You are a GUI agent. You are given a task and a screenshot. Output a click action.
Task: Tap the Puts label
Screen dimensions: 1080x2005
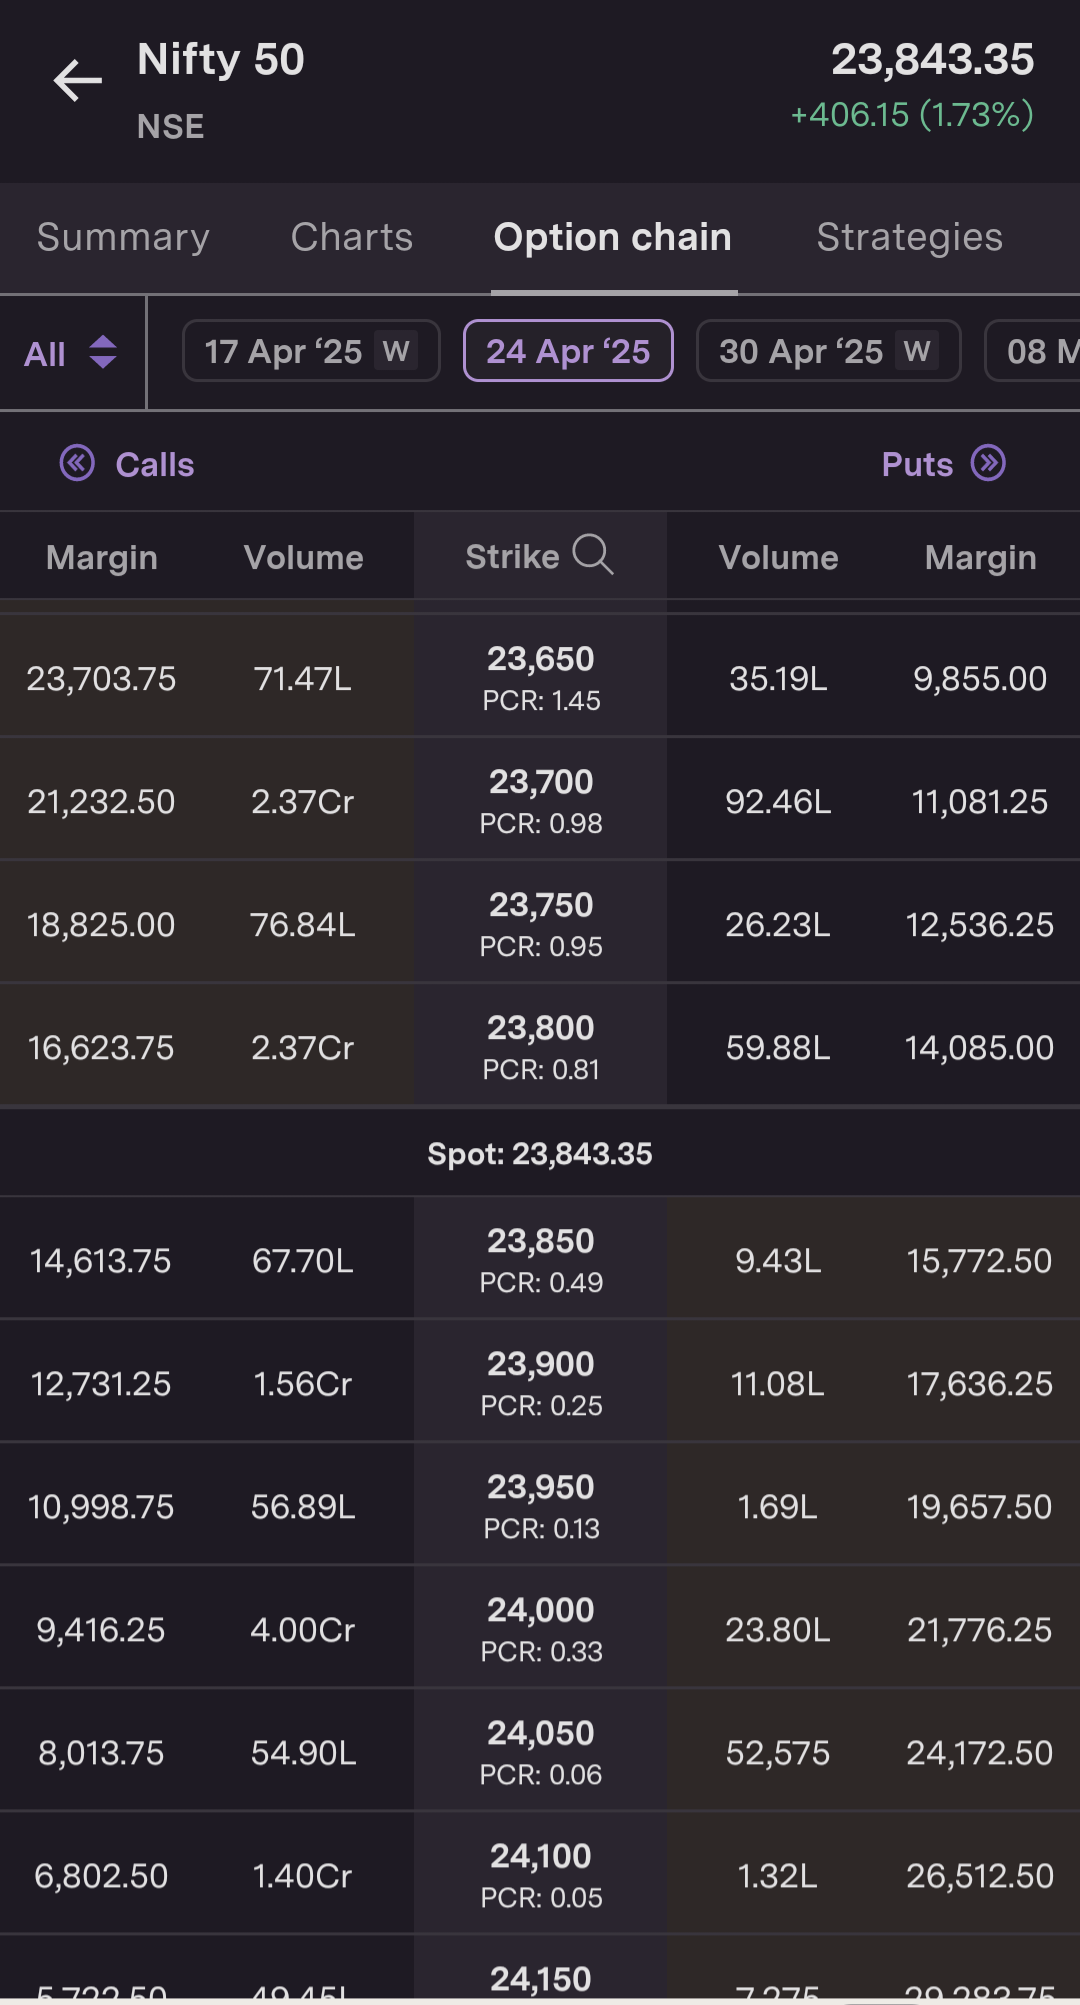[917, 465]
